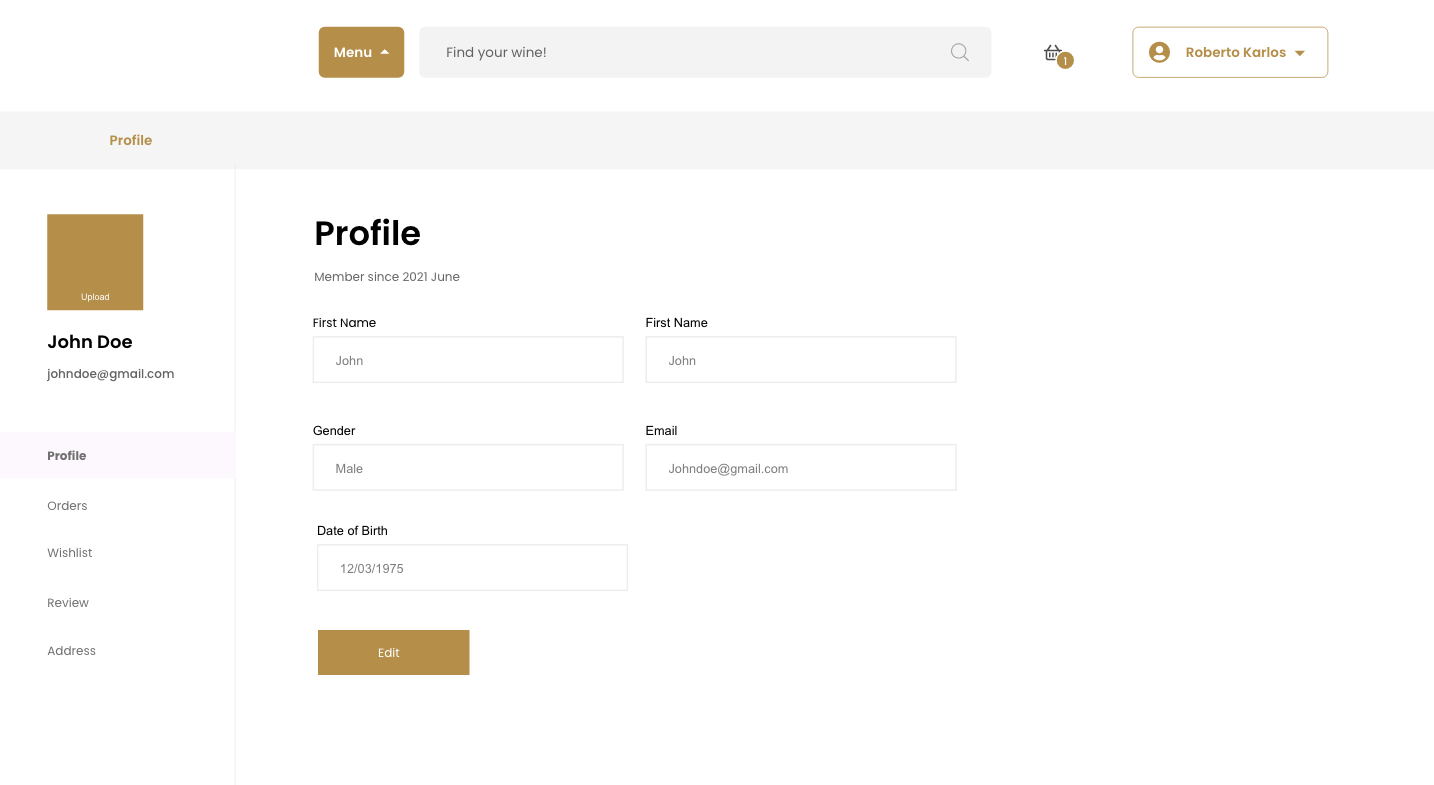Open Review in the sidebar
1434x785 pixels.
pyautogui.click(x=68, y=602)
